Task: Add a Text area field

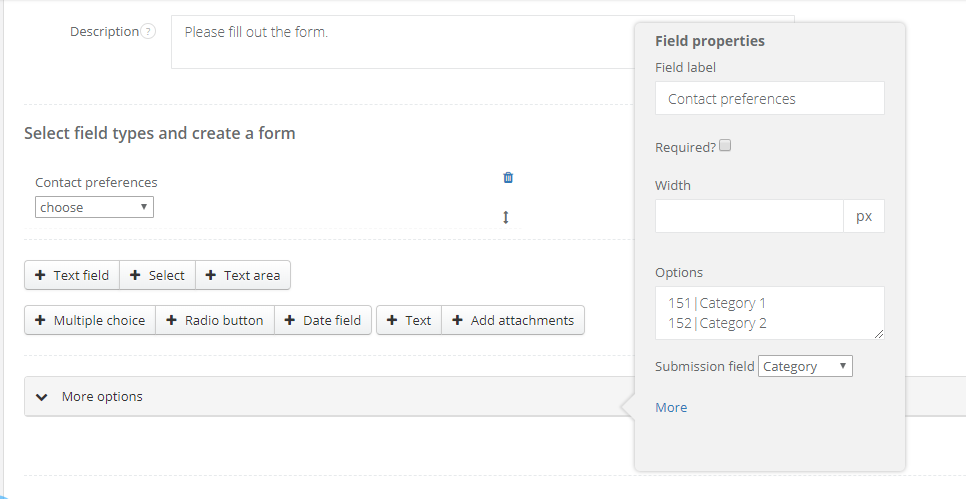Action: 242,275
